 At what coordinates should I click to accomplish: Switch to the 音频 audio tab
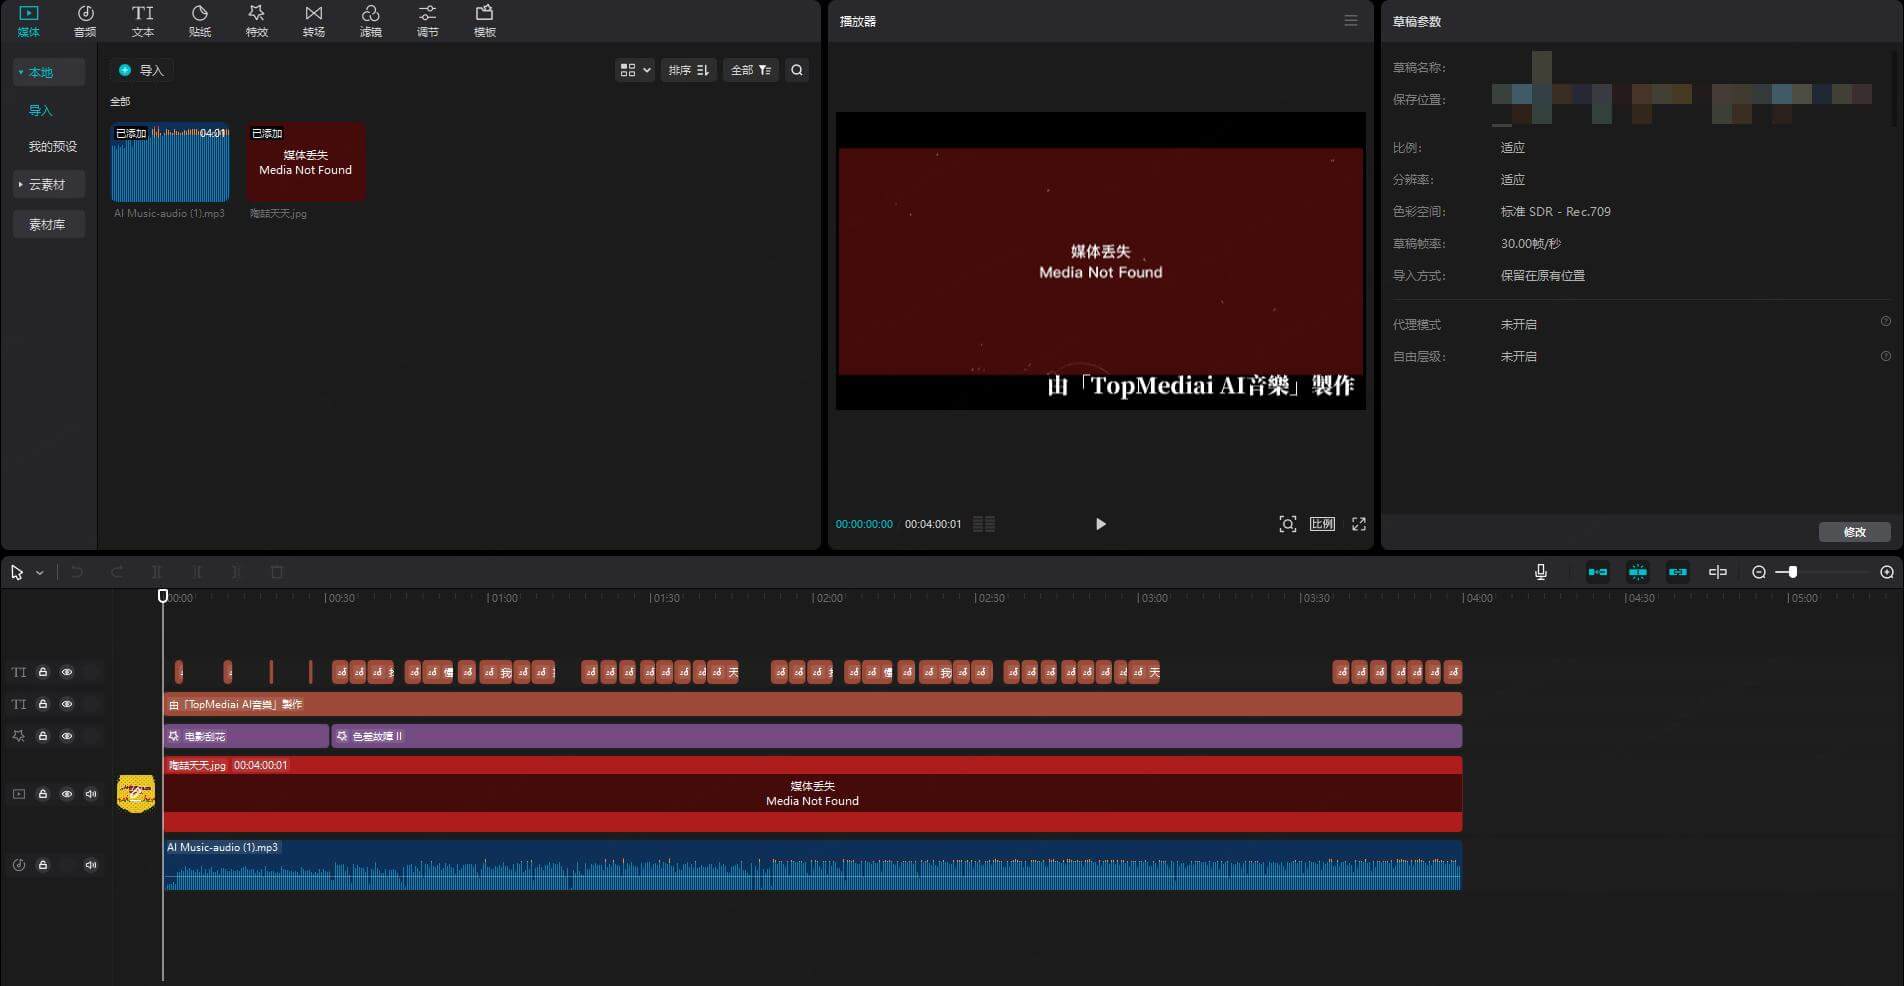pos(85,21)
